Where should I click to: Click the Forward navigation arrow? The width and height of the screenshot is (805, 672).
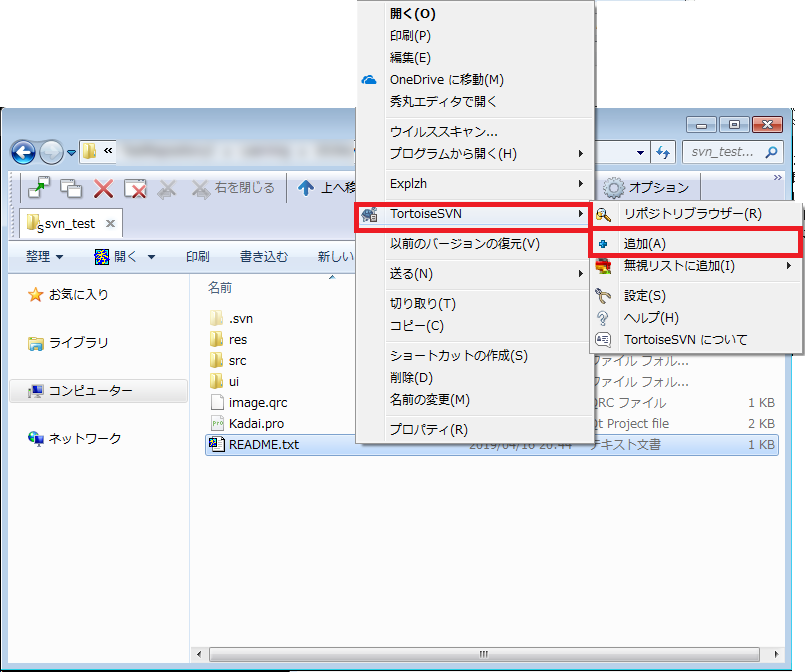tap(51, 152)
